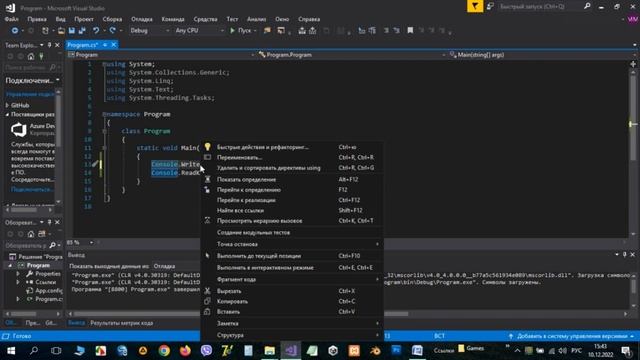Image resolution: width=640 pixels, height=360 pixels.
Task: Click the Azure DevOps logo icon
Action: 18,130
